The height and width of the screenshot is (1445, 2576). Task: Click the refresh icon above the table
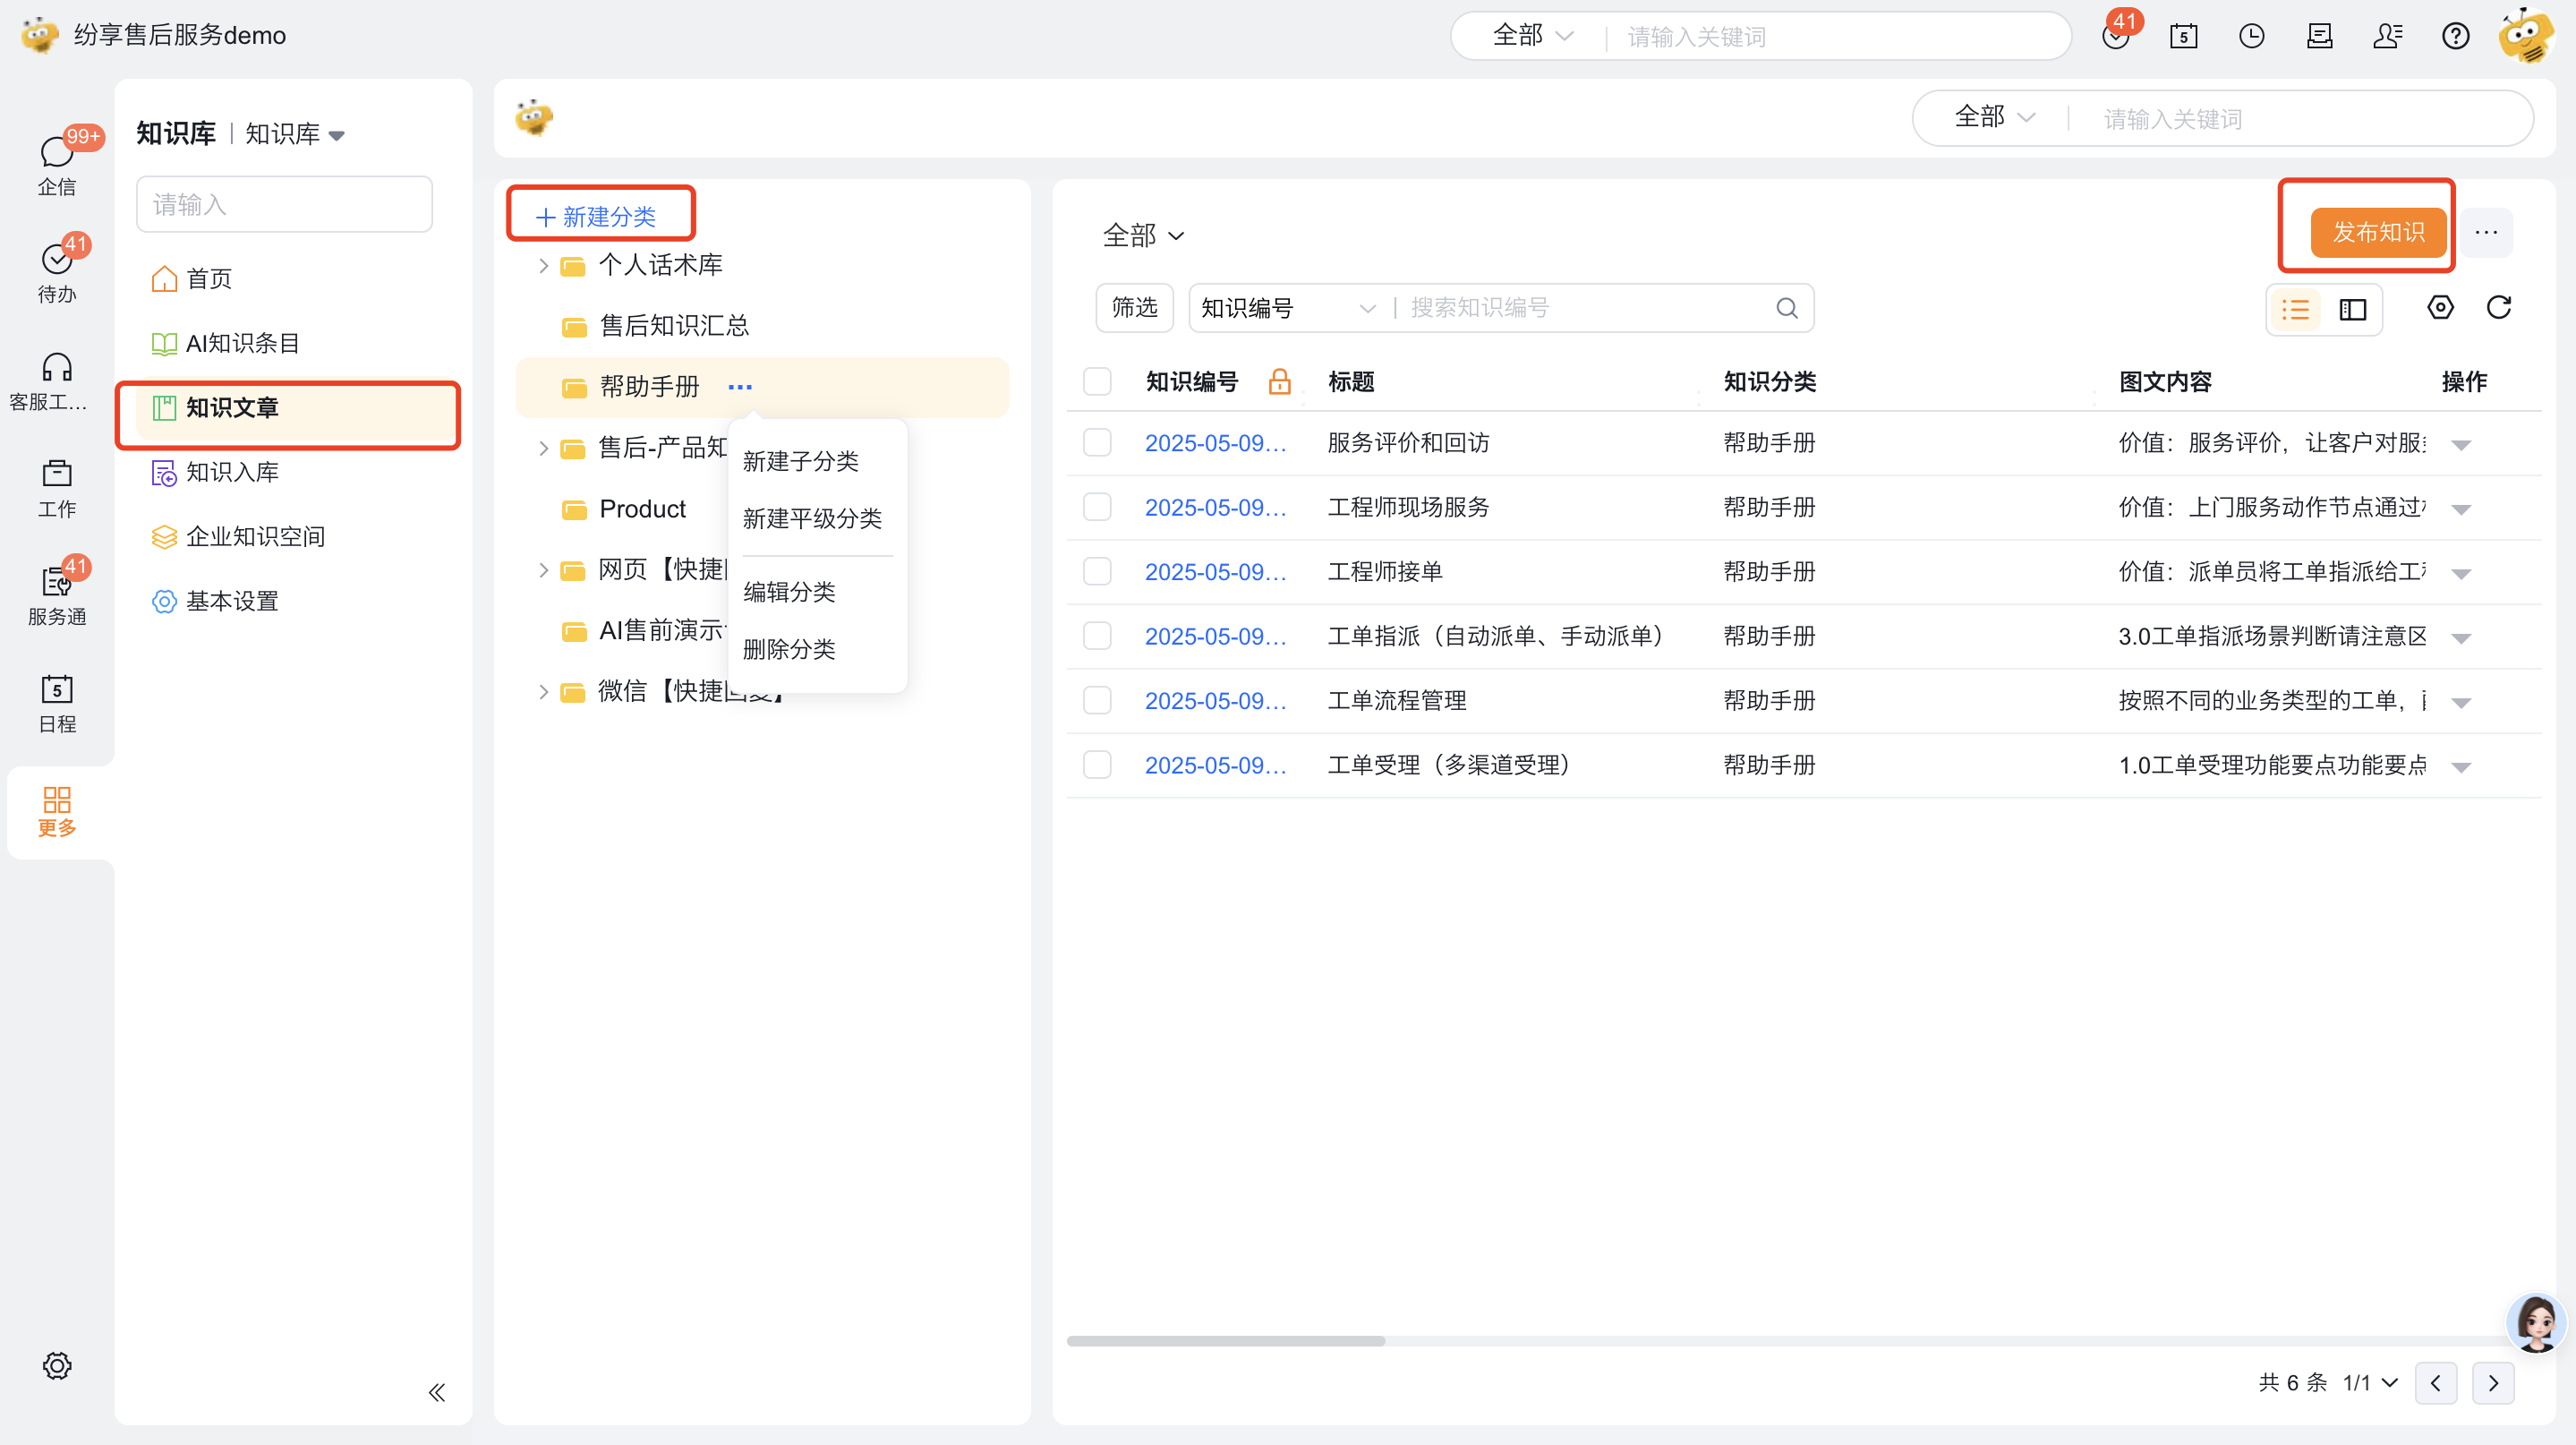coord(2498,308)
